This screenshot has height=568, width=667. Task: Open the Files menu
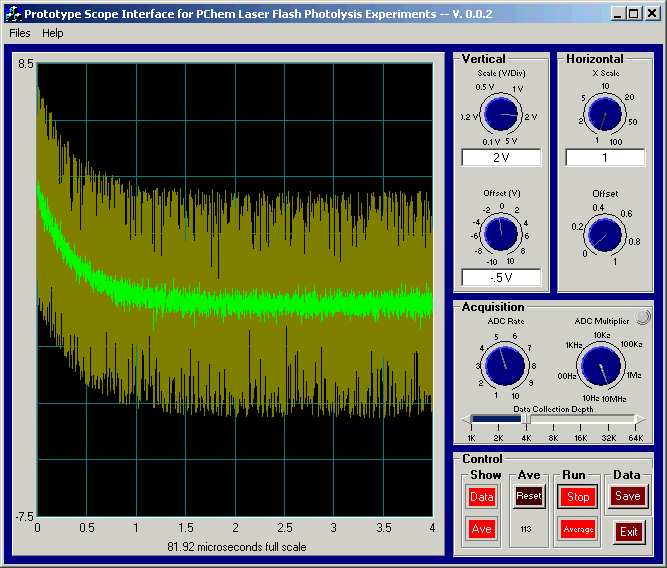pos(20,33)
